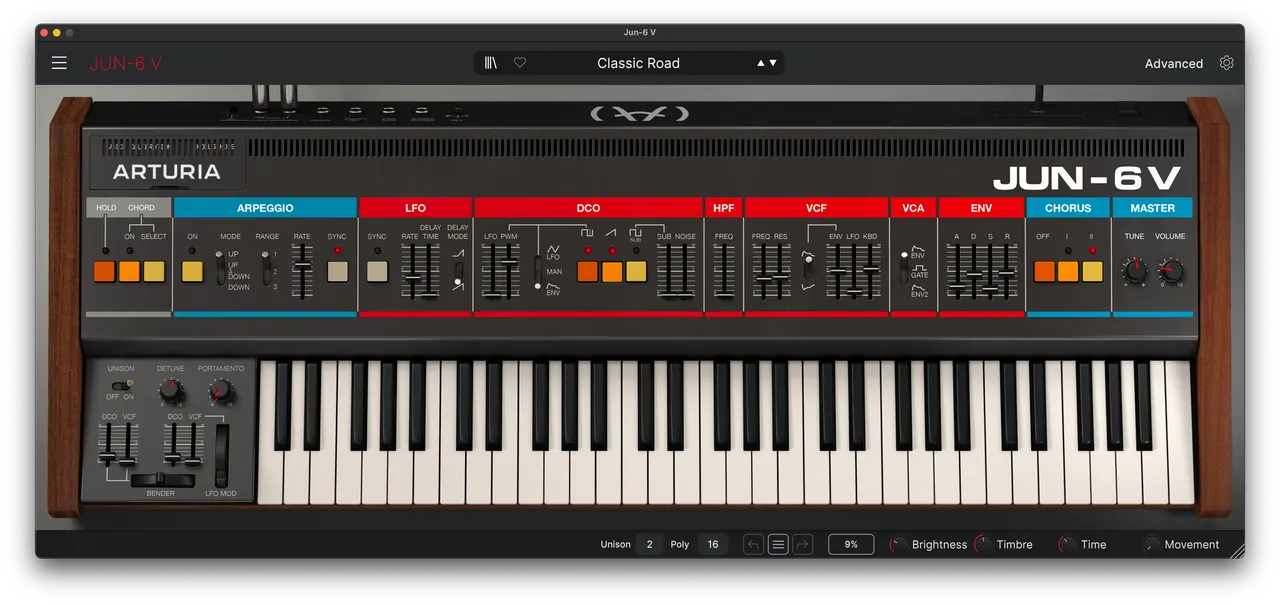
Task: Open the Unison voices value 2
Action: 649,544
